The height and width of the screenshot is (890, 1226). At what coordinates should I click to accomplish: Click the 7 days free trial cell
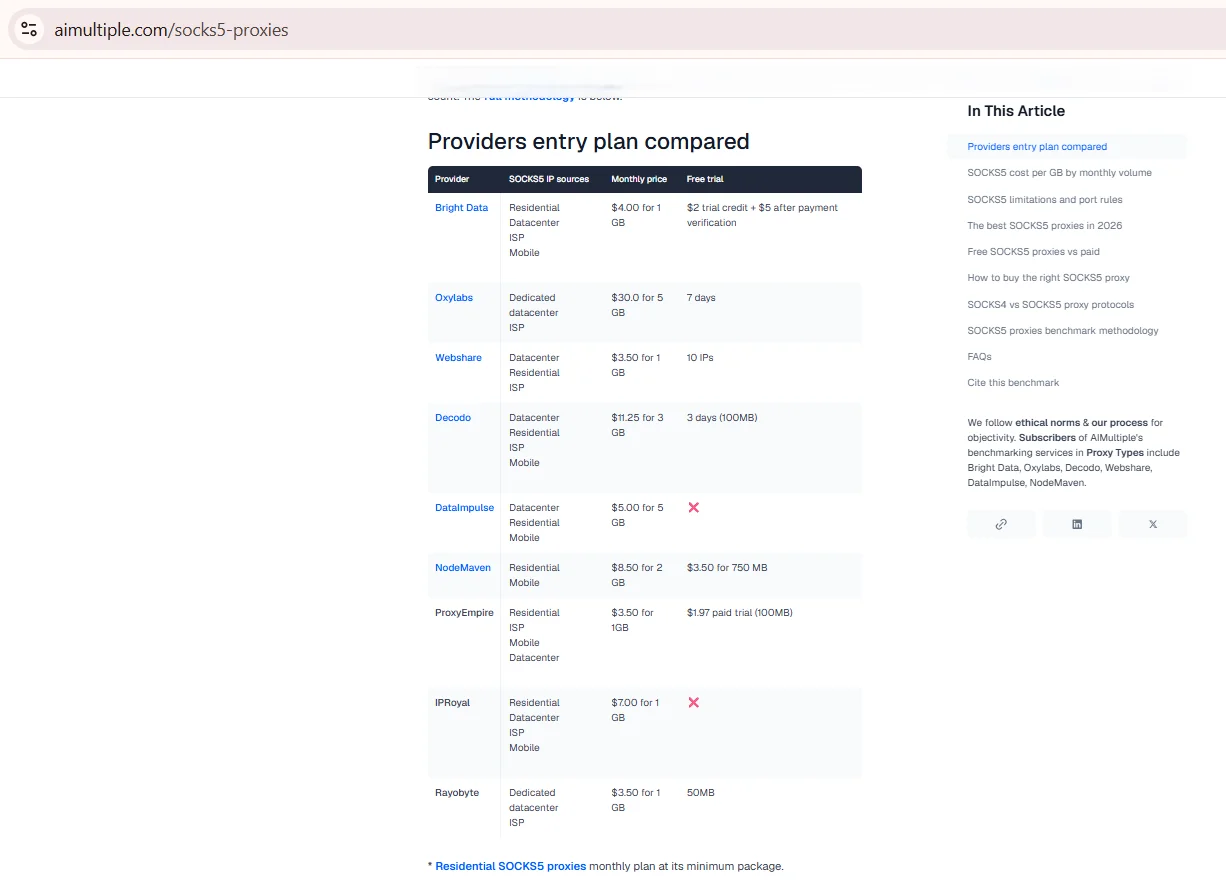click(x=701, y=297)
